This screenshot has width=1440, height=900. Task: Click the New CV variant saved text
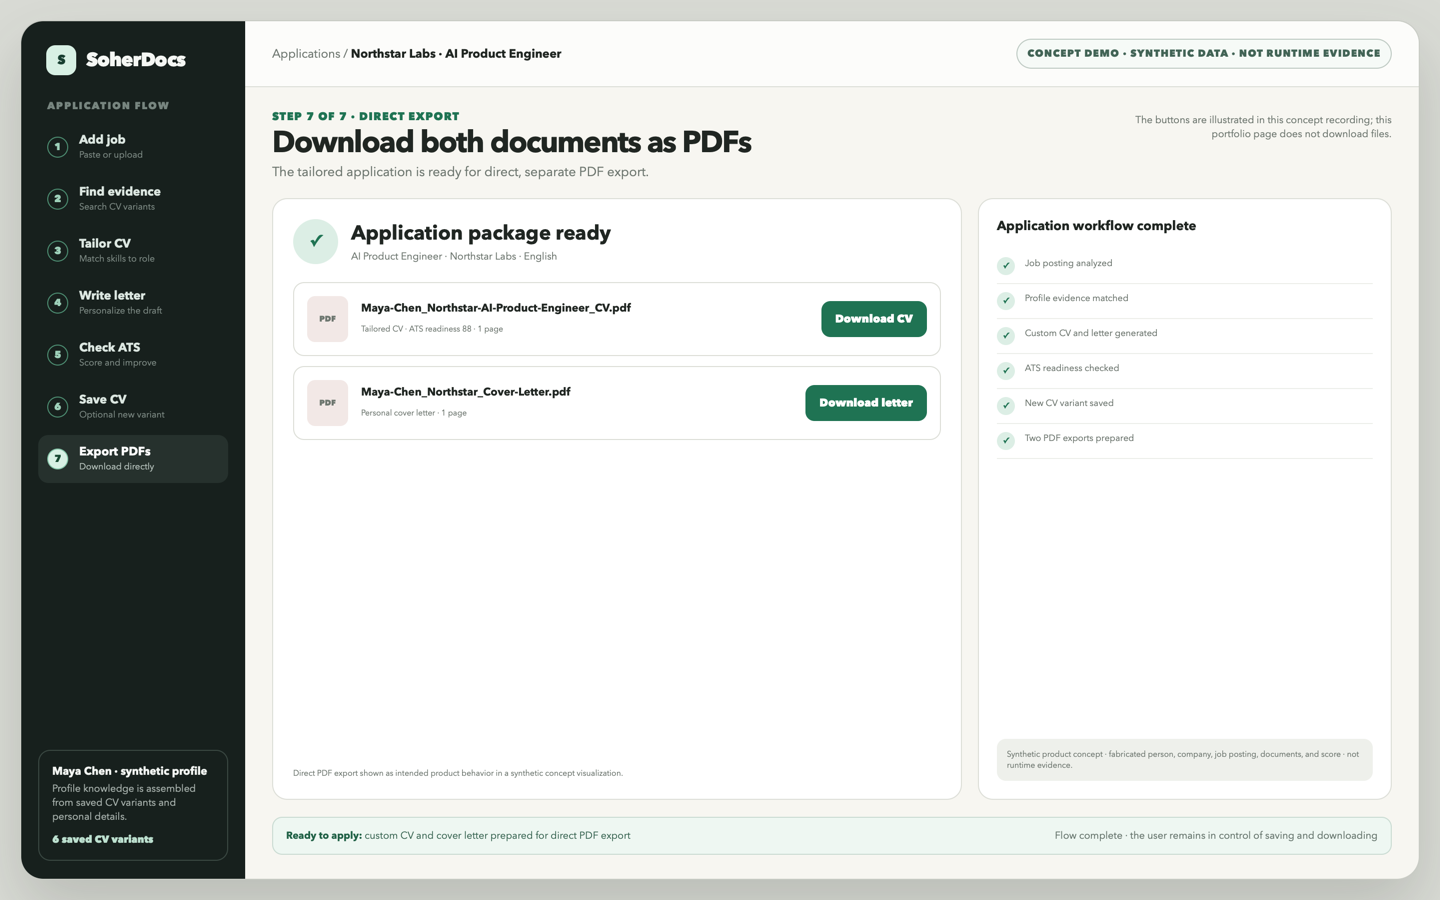tap(1069, 404)
